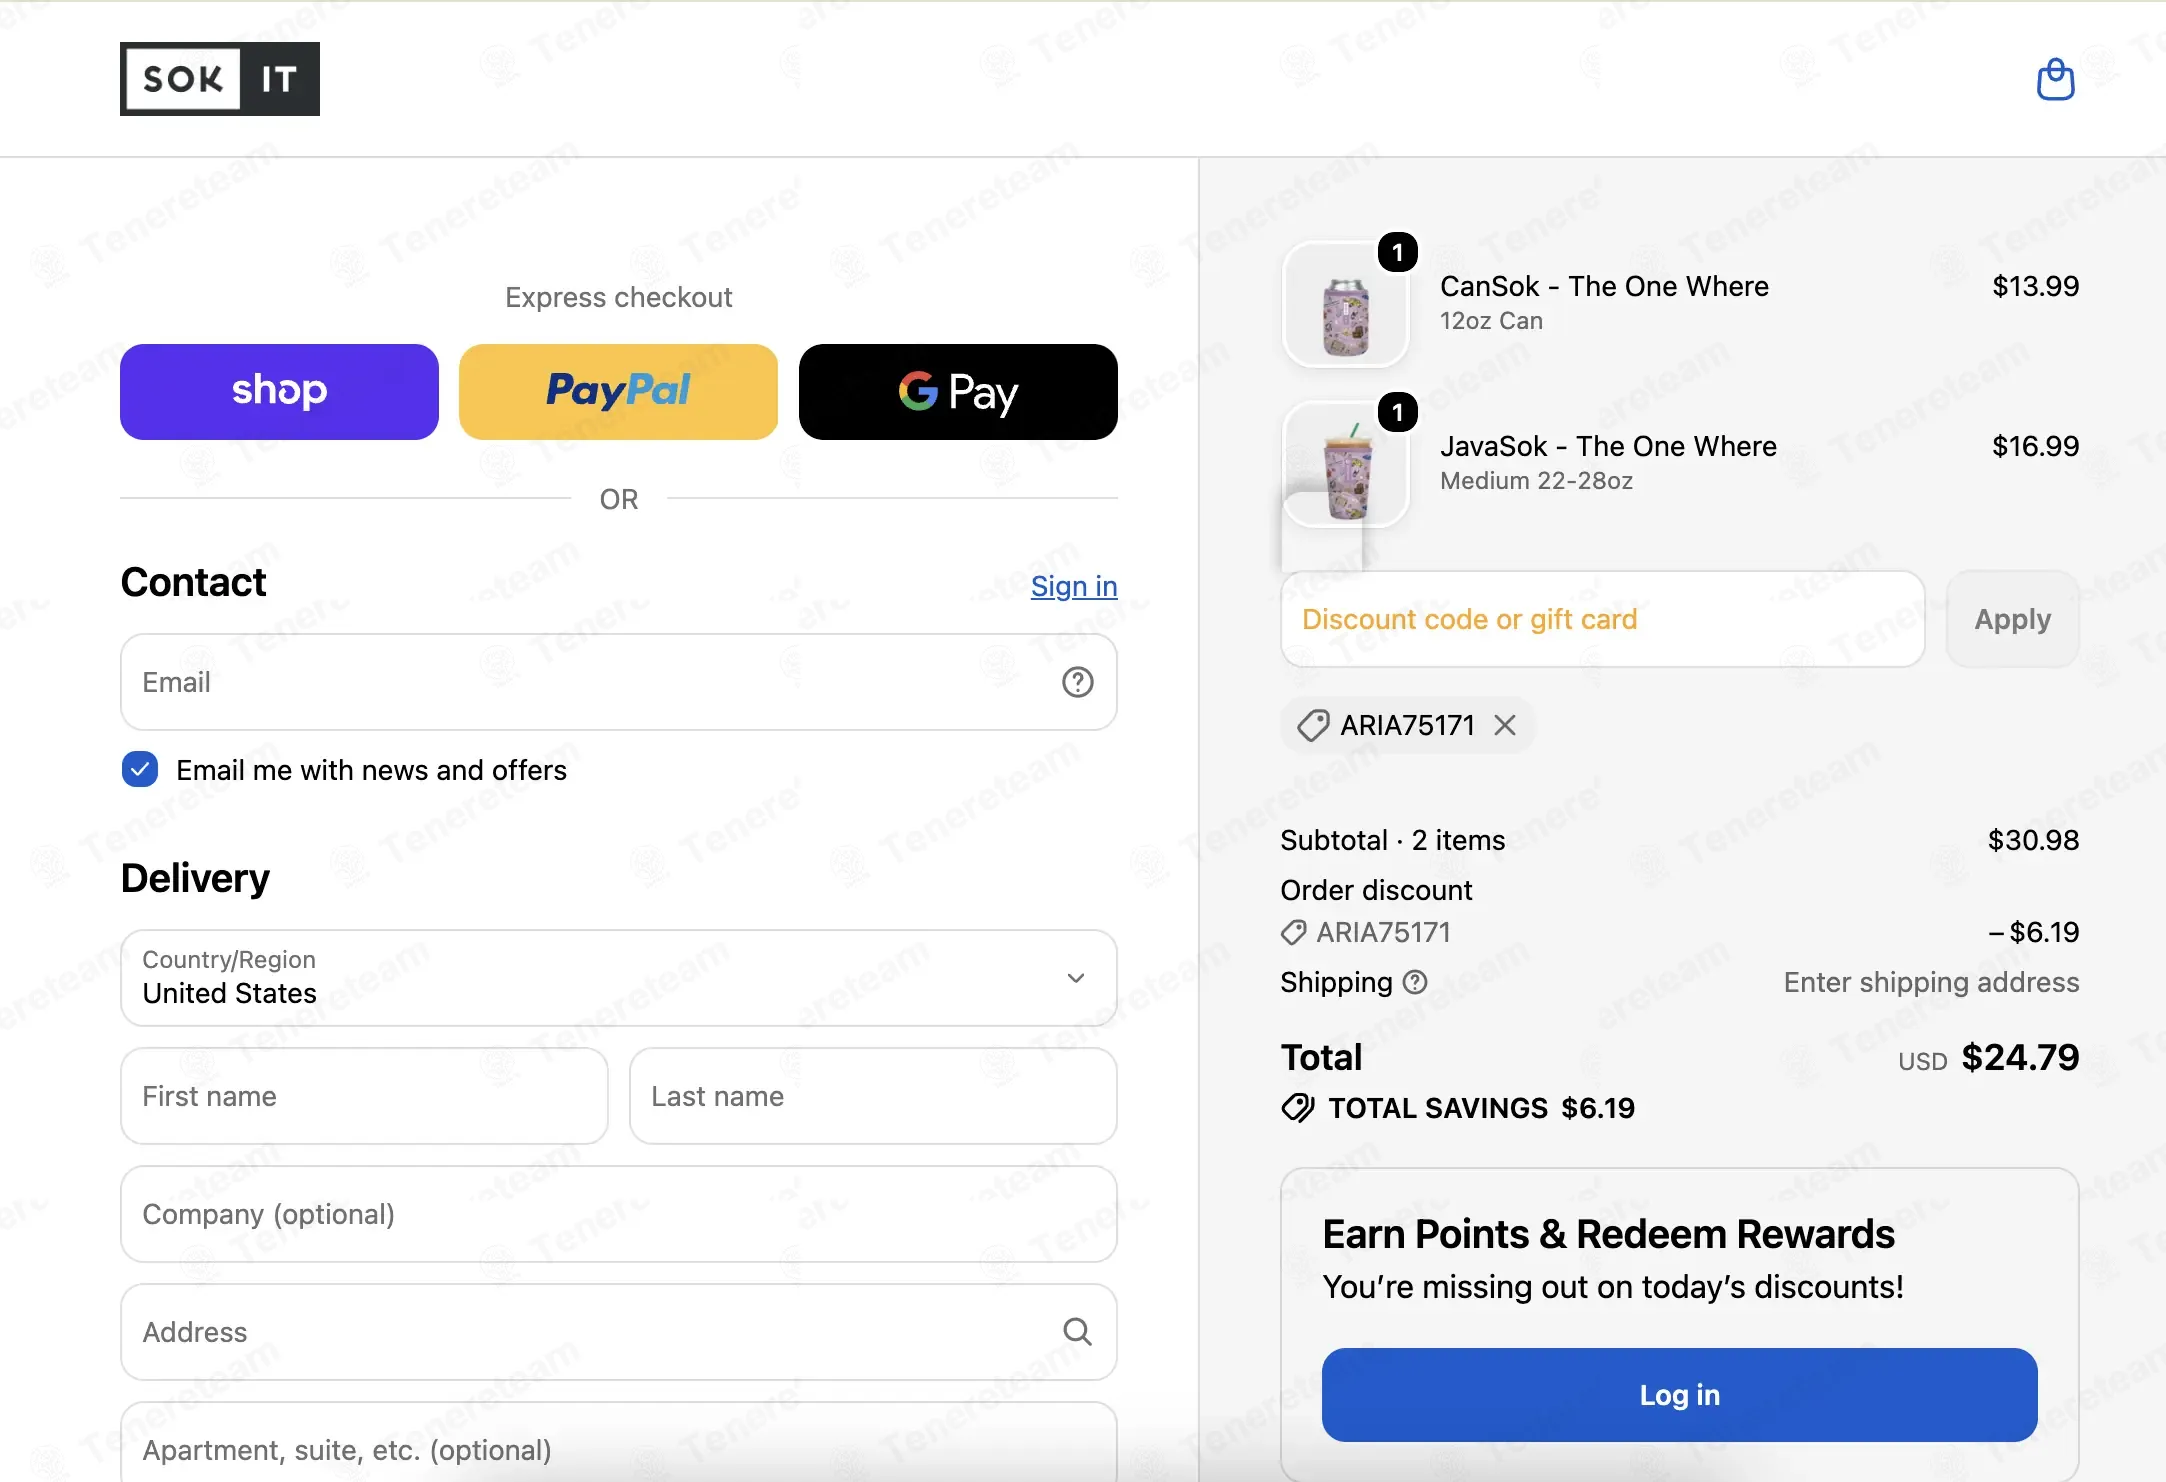Click the Total Savings tag icon

coord(1298,1108)
